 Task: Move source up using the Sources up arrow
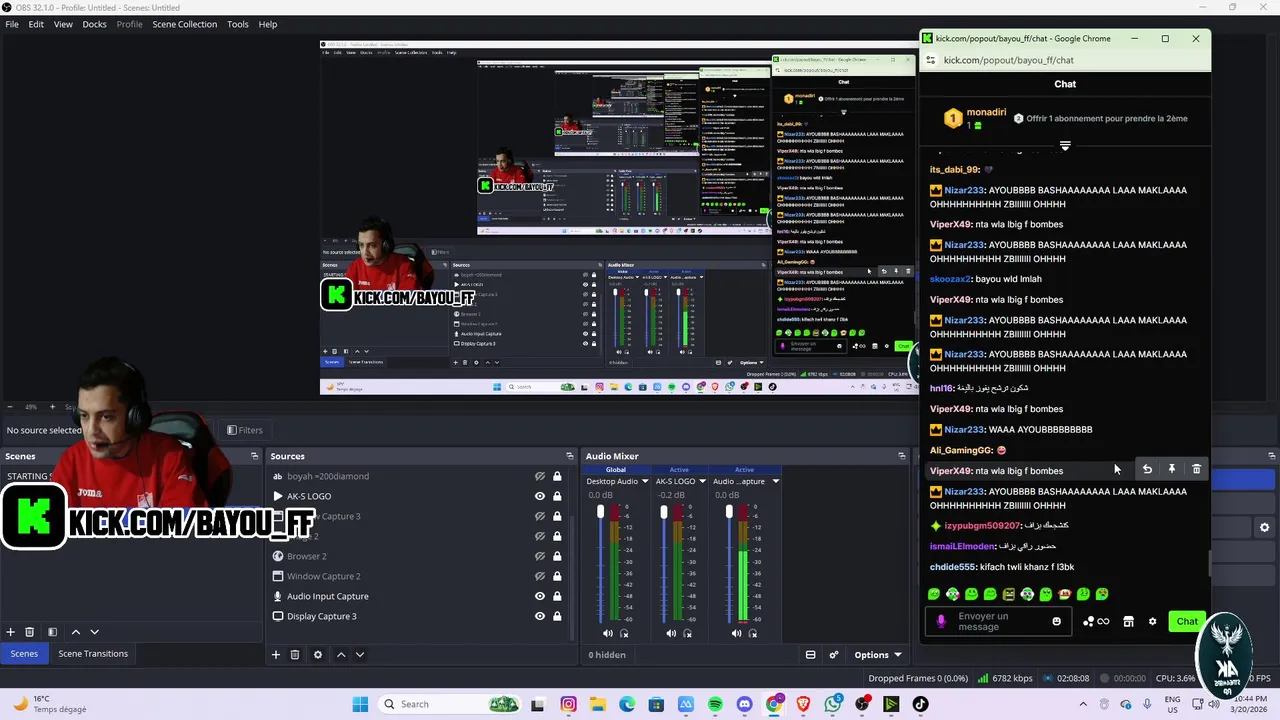pos(341,655)
